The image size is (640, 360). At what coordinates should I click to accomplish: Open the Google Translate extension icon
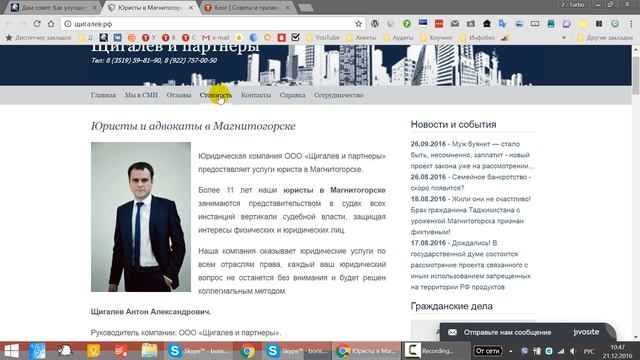502,24
